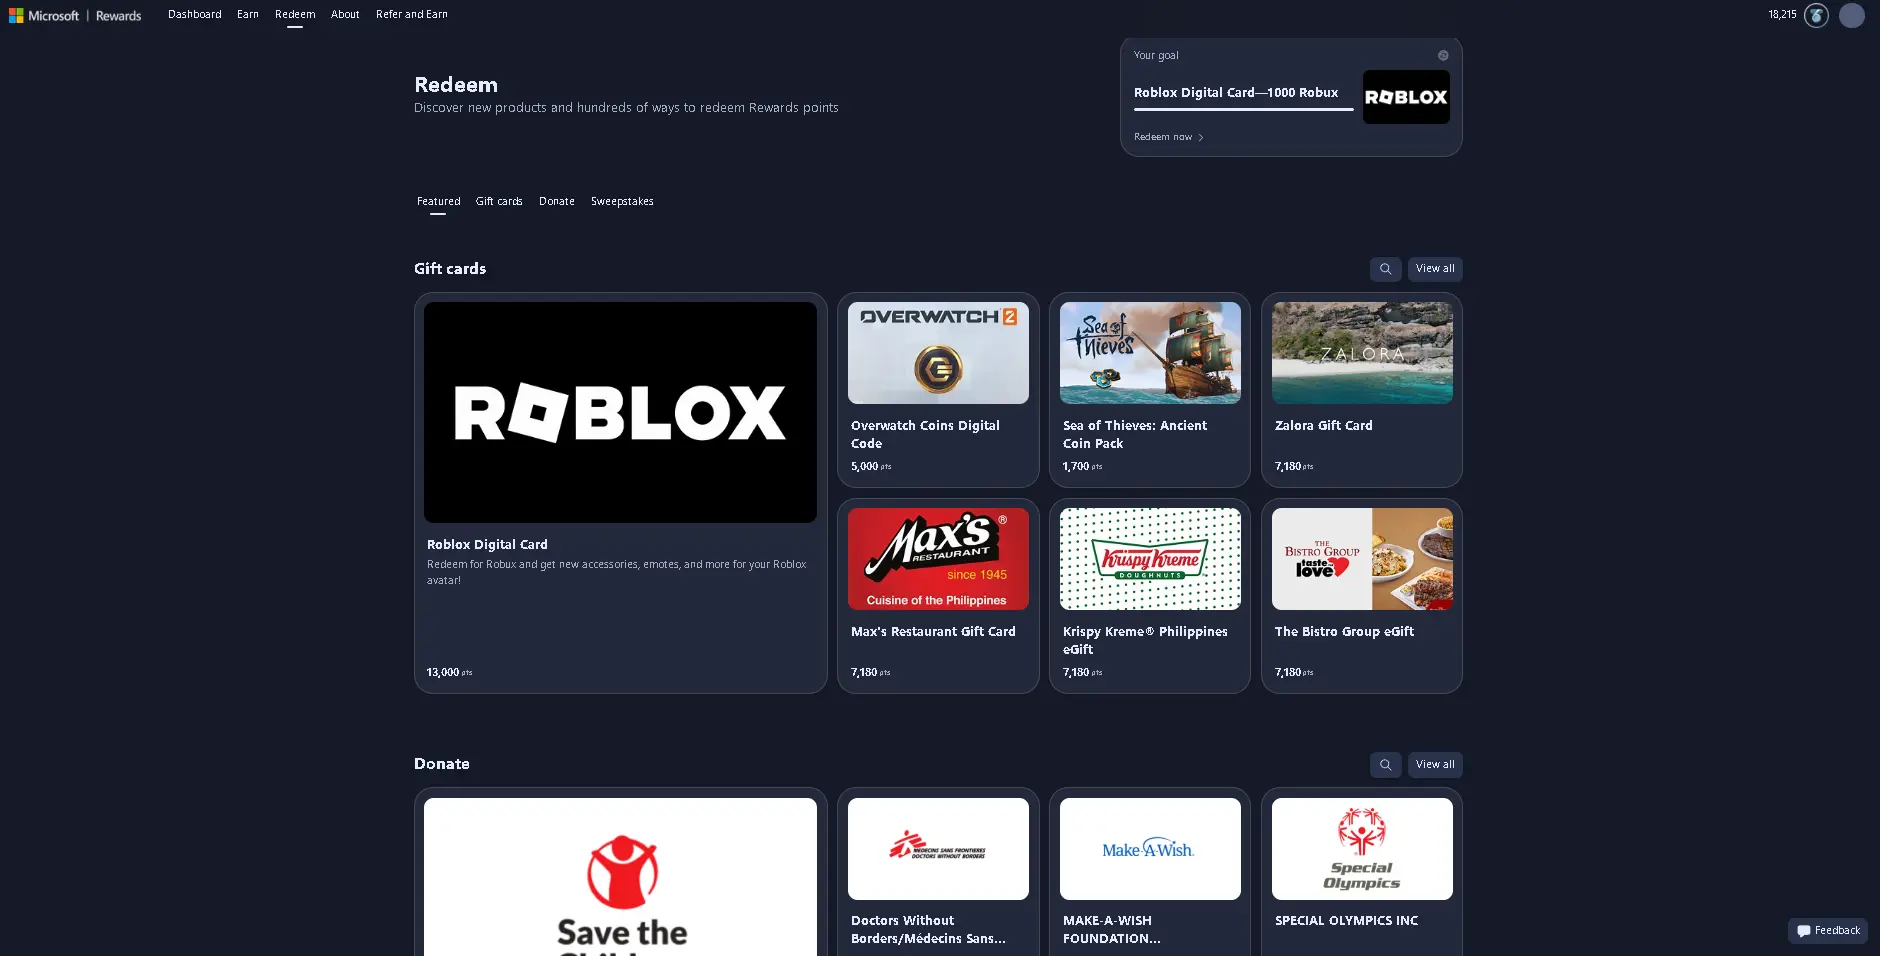This screenshot has width=1880, height=956.
Task: Click the Roblox Digital Card title text
Action: pos(487,545)
